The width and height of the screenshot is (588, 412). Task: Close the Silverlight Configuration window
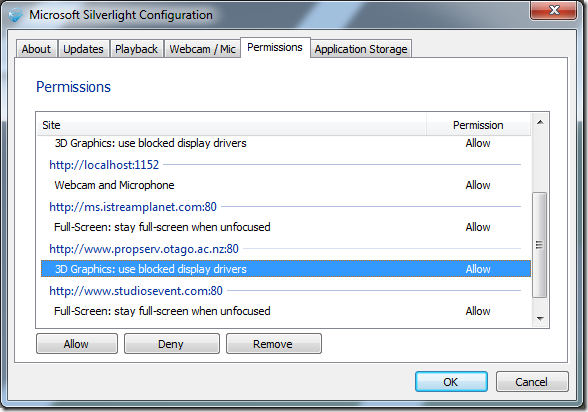(x=554, y=10)
